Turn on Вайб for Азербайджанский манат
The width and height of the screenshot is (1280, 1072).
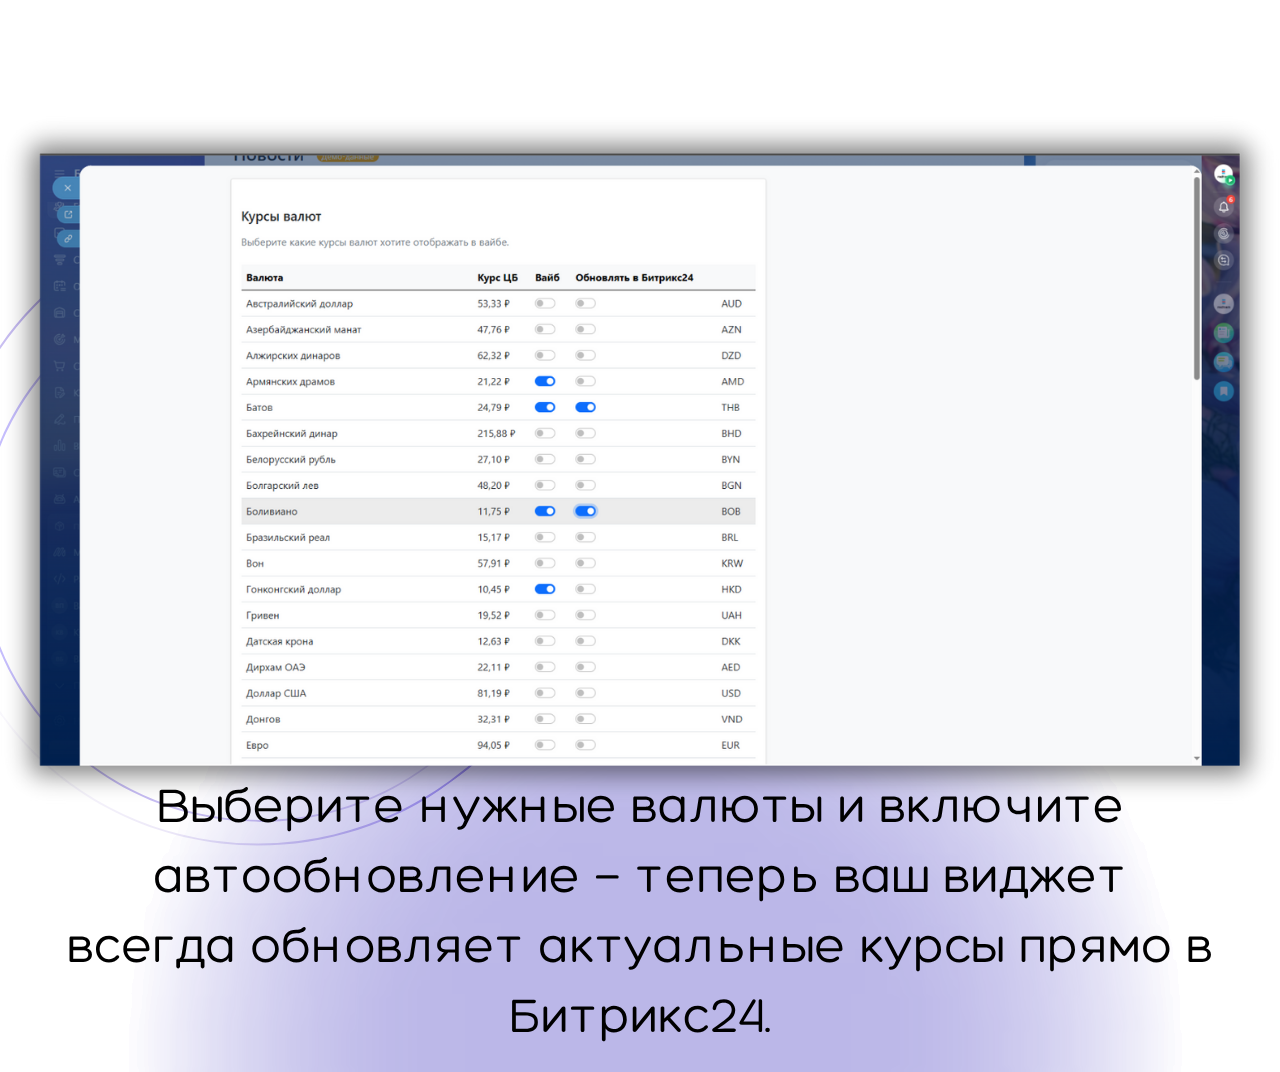[x=545, y=329]
